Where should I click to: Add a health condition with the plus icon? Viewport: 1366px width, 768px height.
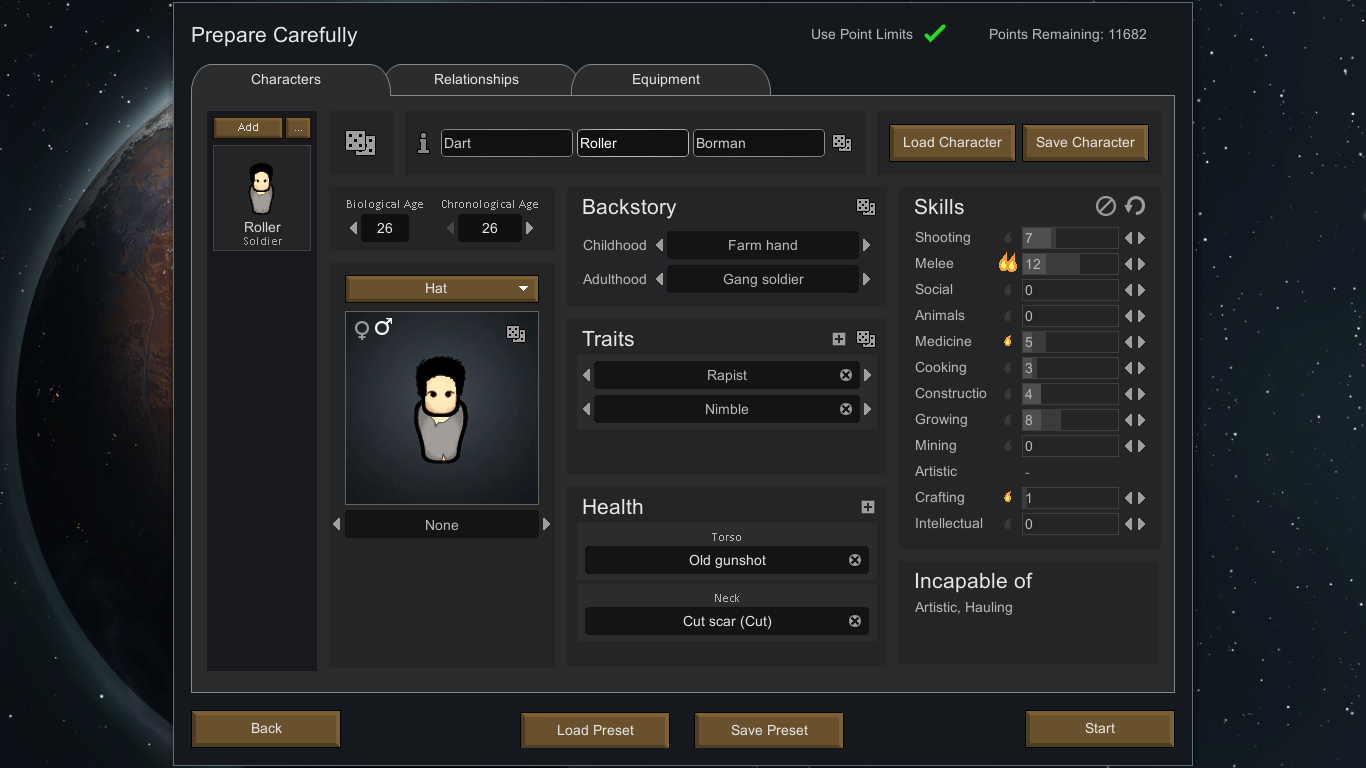click(x=868, y=507)
